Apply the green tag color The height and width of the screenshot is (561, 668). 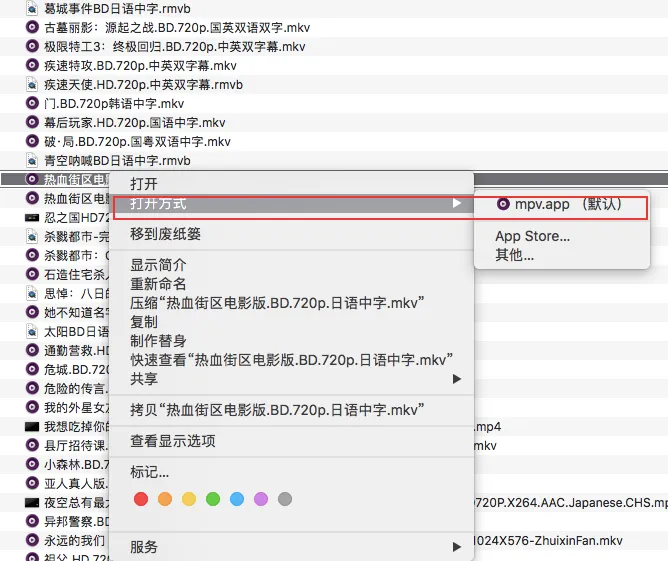tap(213, 499)
